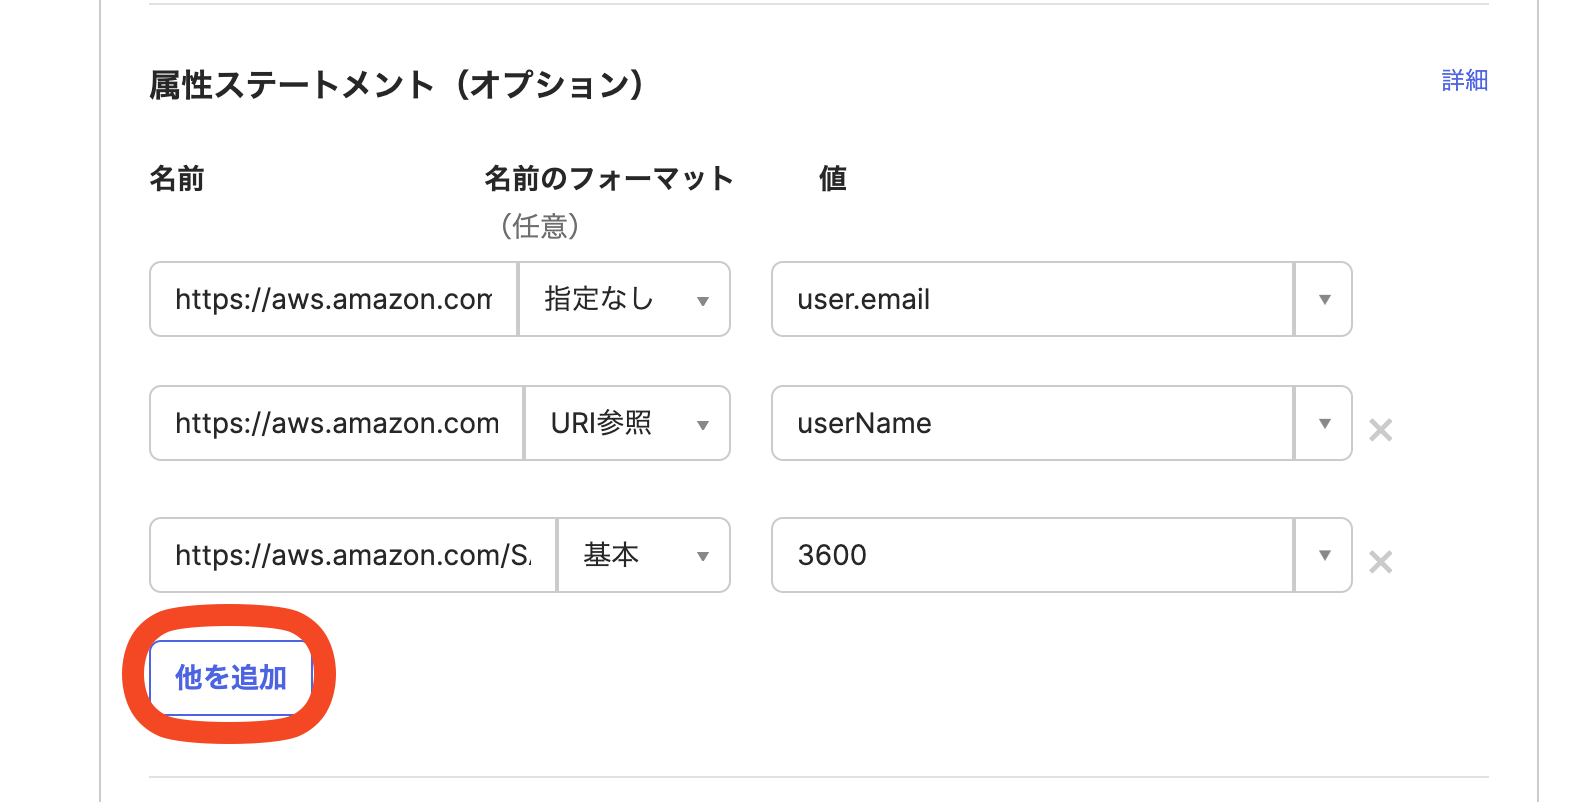Expand the 3600 value dropdown arrow

pos(1324,555)
